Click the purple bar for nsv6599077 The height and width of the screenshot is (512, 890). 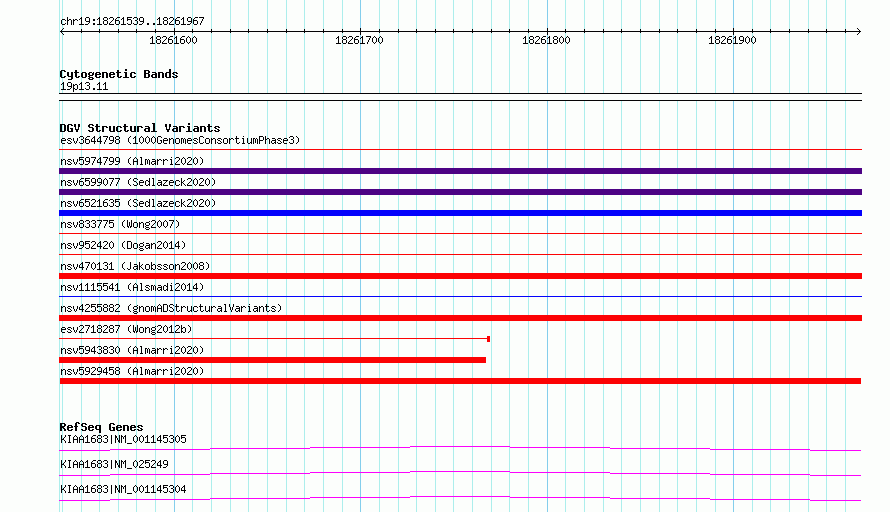(x=460, y=192)
